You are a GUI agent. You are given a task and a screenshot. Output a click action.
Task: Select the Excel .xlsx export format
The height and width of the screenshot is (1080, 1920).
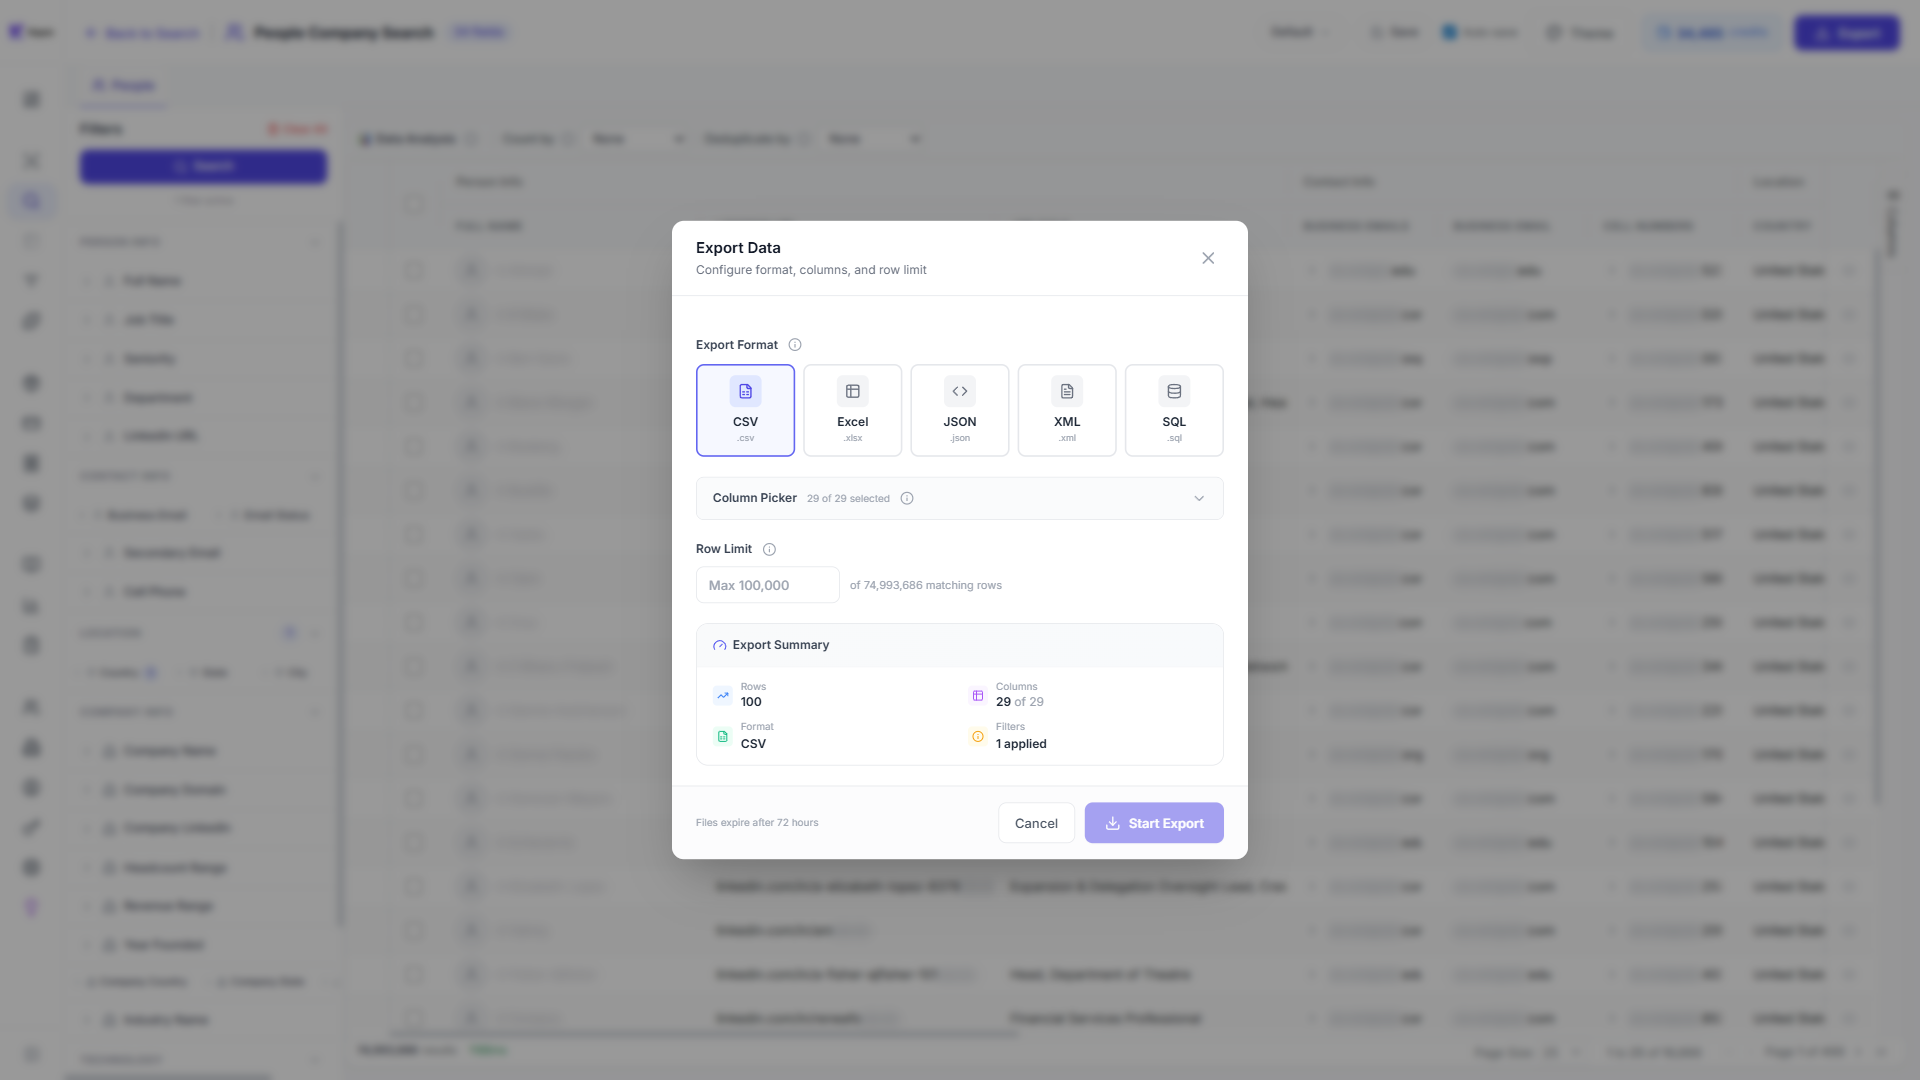[852, 410]
